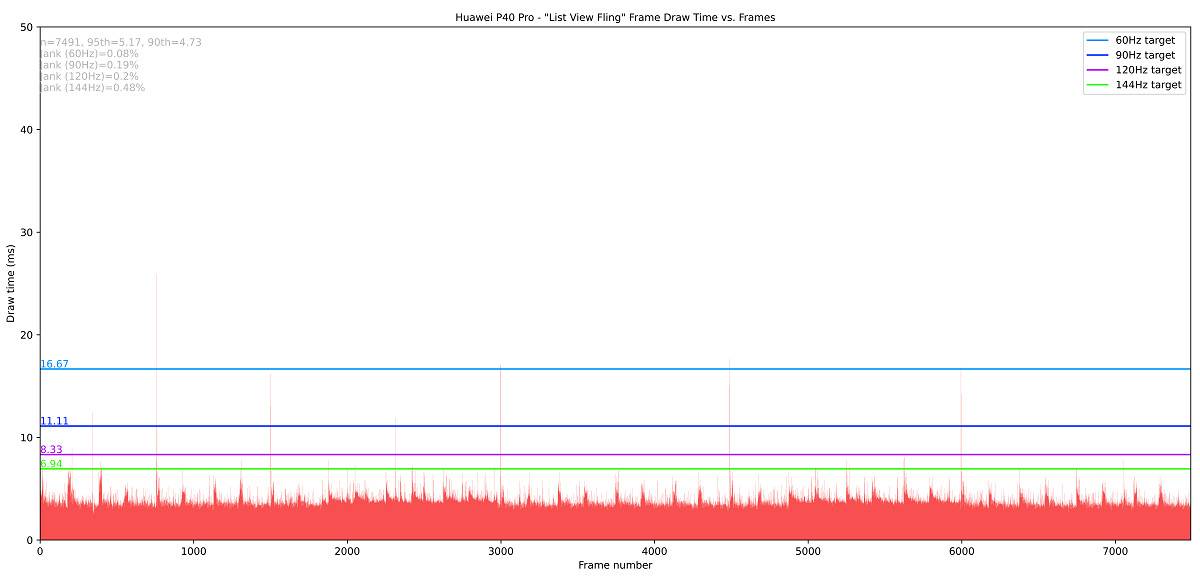Click the 3000 x-axis tick label
The height and width of the screenshot is (577, 1200).
tap(500, 551)
